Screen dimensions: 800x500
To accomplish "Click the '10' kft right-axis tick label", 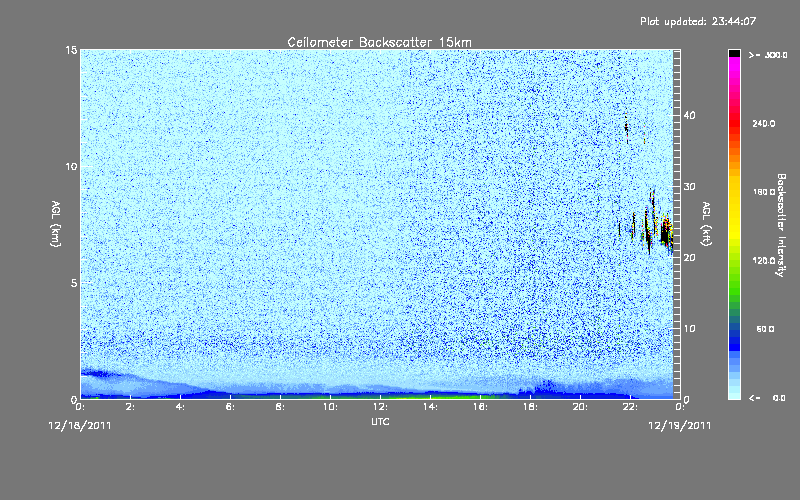I will pos(689,329).
